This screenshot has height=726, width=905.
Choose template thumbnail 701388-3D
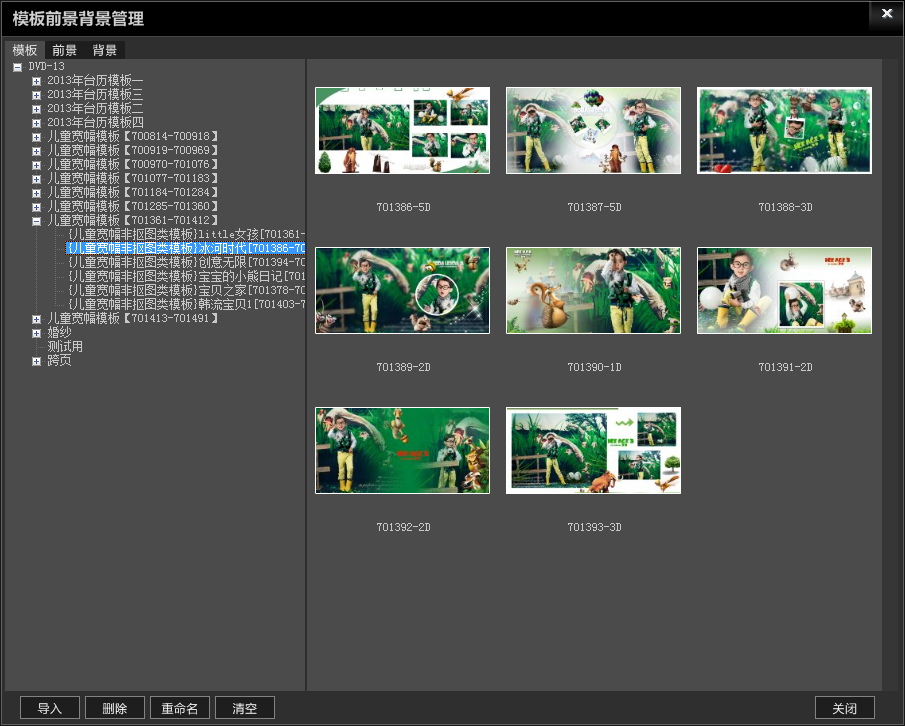[x=784, y=130]
